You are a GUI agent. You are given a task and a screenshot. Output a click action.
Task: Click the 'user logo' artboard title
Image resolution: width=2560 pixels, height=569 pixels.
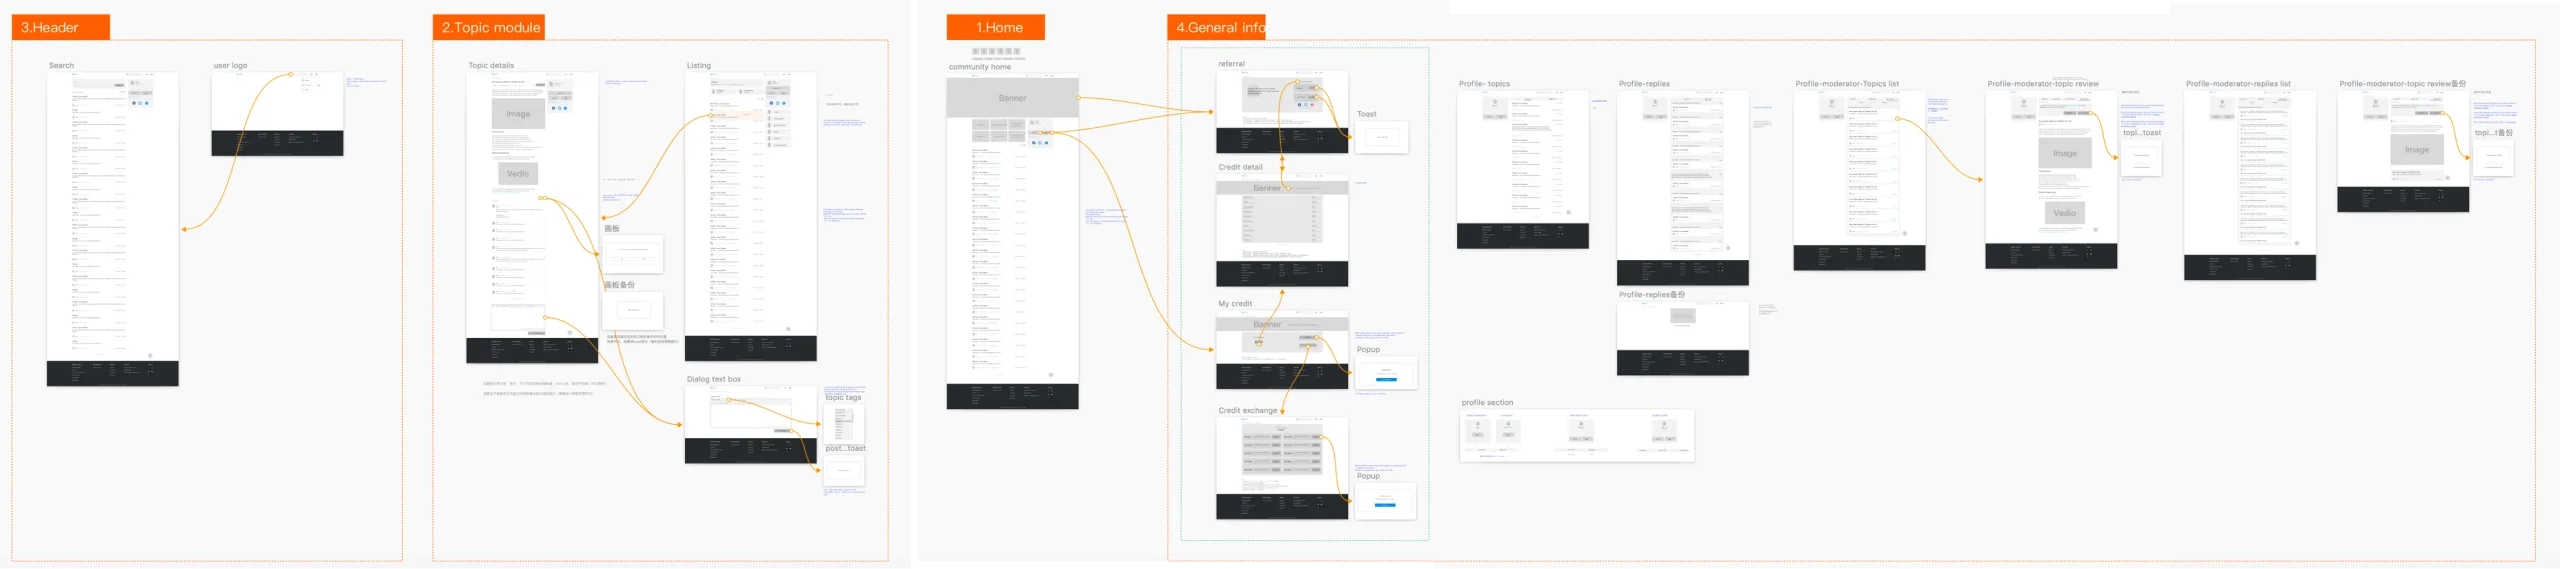pos(230,66)
